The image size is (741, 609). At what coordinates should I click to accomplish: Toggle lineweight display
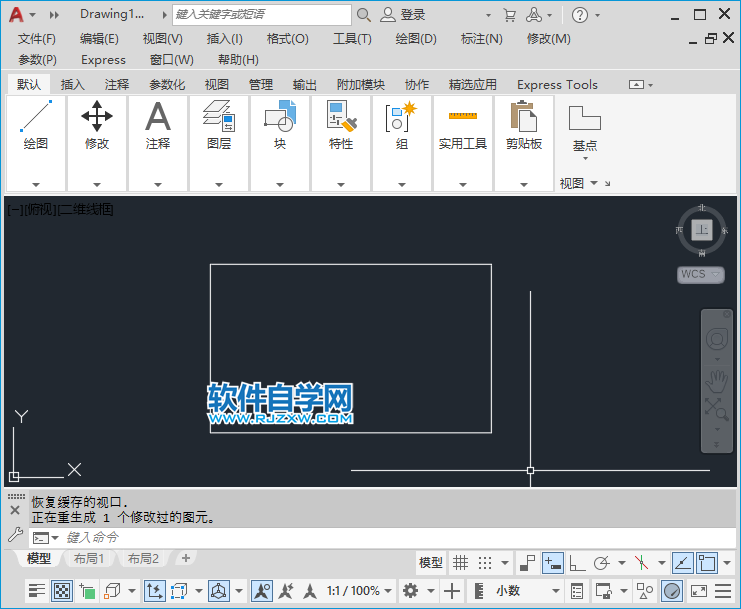(x=36, y=591)
